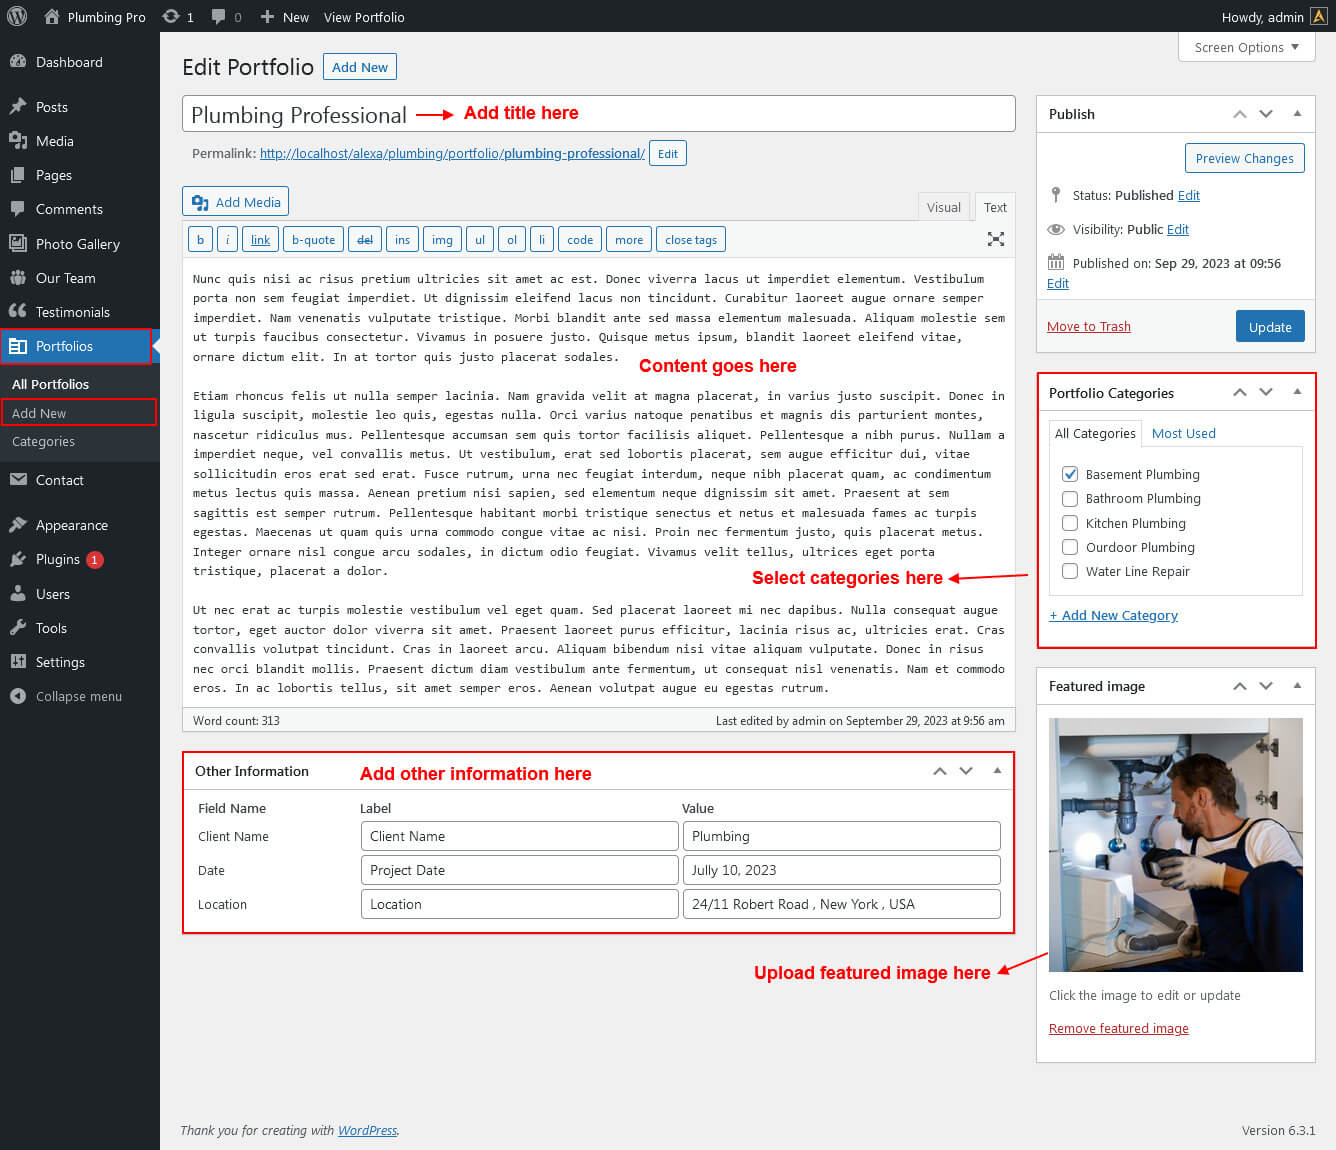Click the WordPress logo in admin bar

point(17,16)
